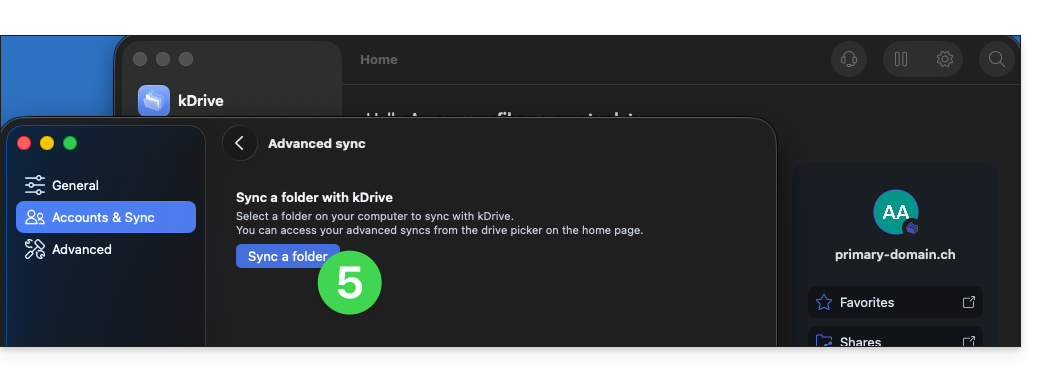Click the green number 5 badge
The width and height of the screenshot is (1056, 382).
pos(350,283)
